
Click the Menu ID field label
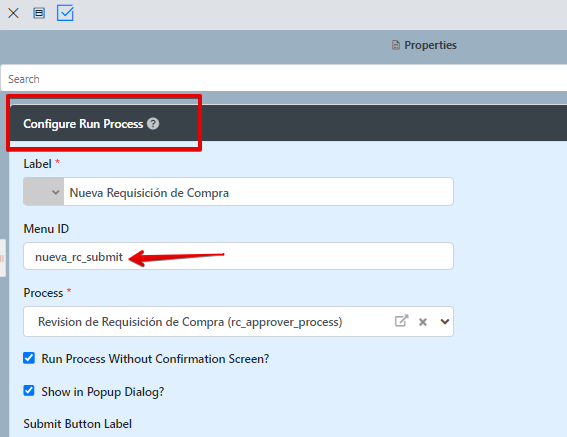(x=46, y=229)
